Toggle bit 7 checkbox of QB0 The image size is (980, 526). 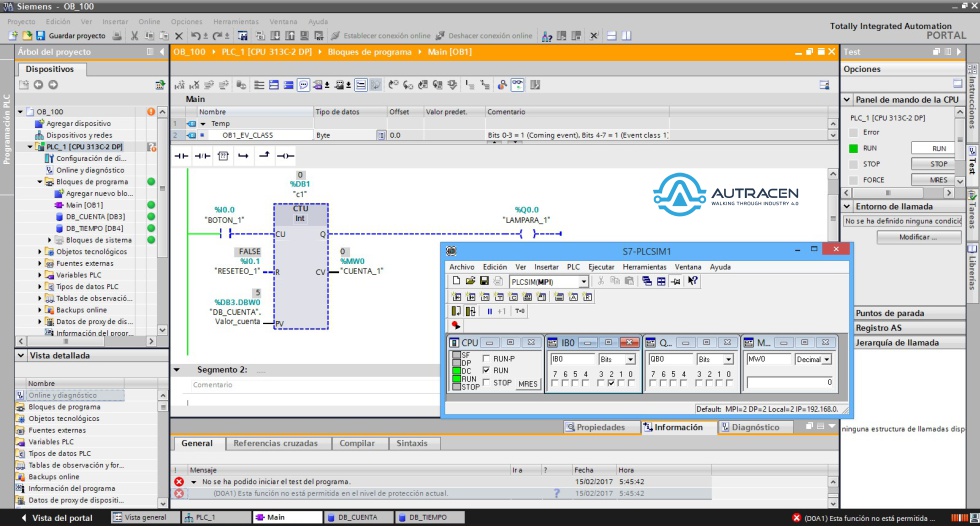point(653,383)
